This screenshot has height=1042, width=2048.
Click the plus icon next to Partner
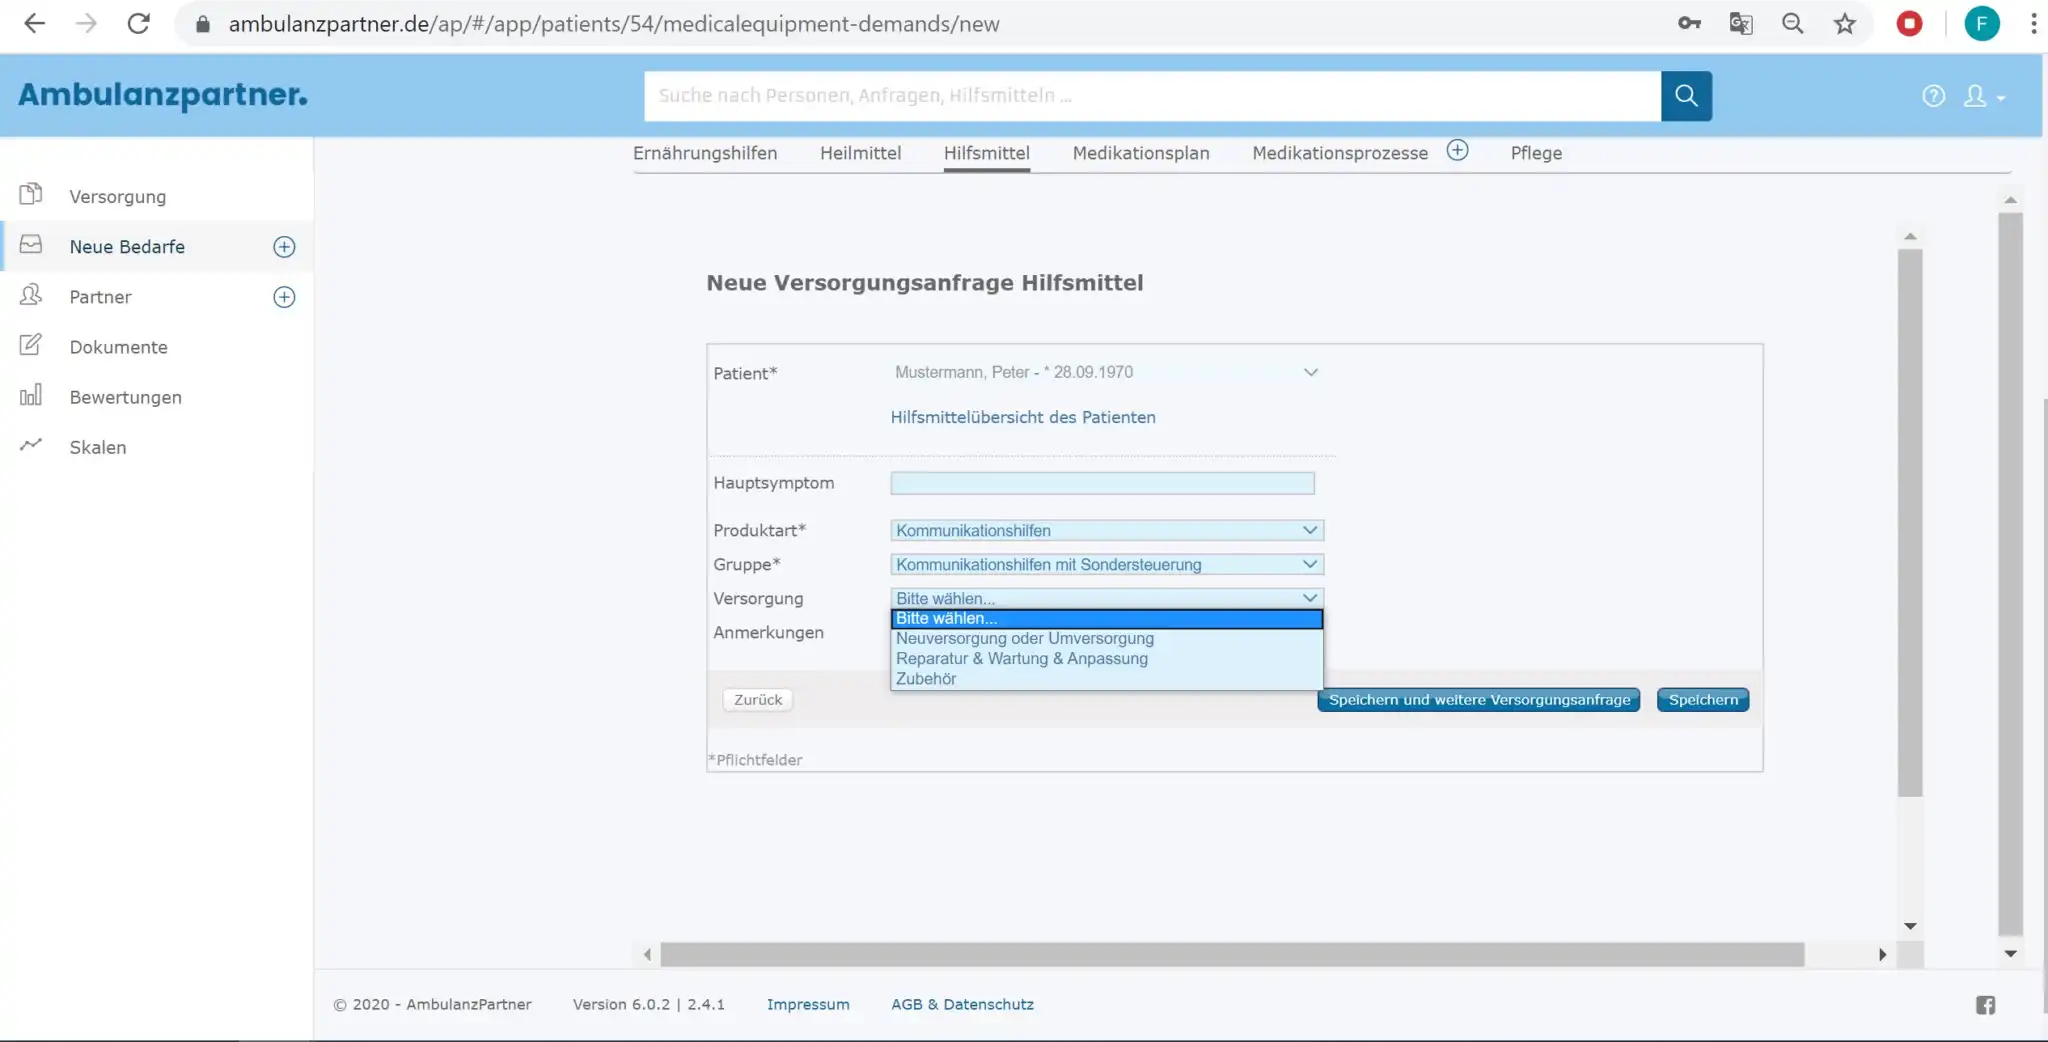tap(284, 297)
